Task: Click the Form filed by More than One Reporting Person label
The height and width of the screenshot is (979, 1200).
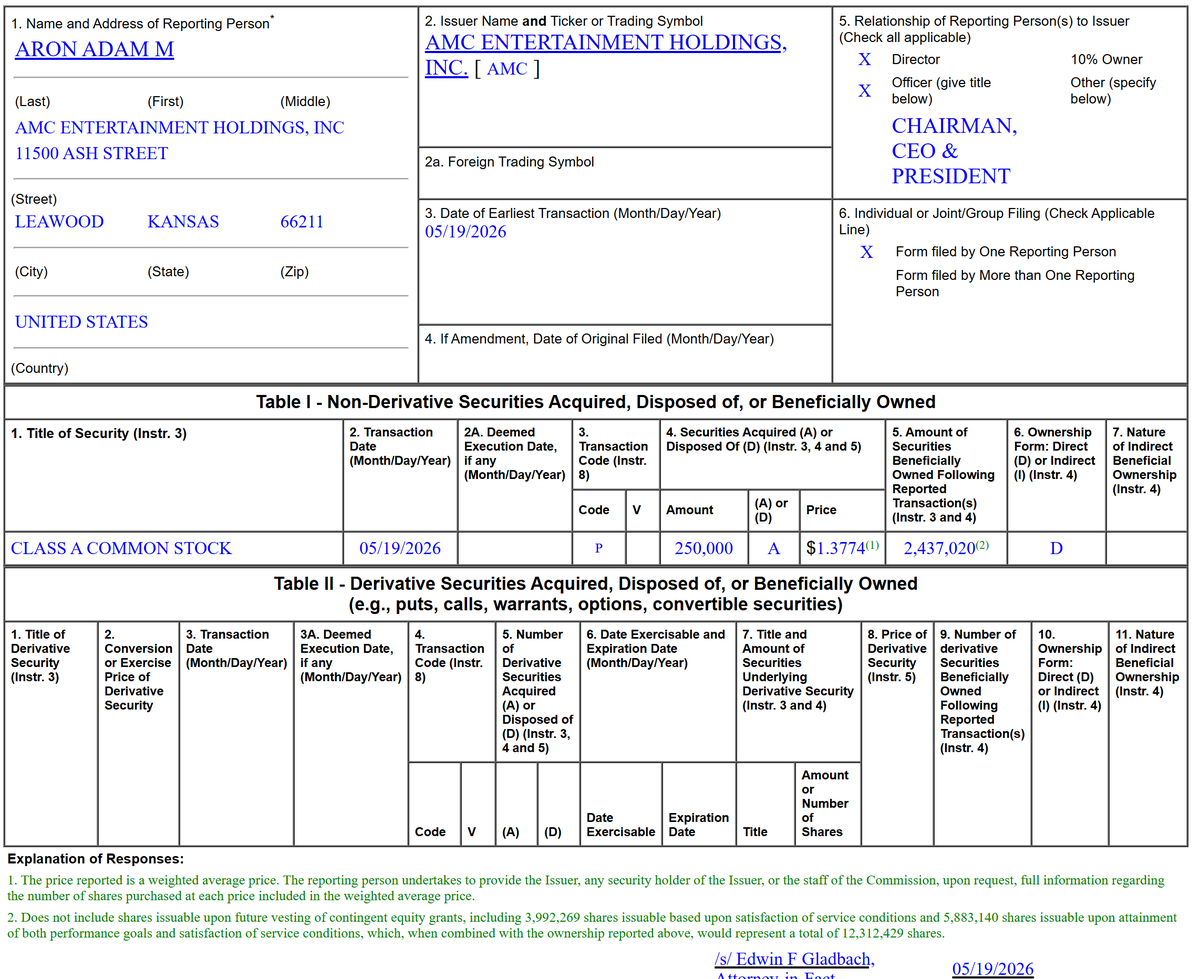Action: click(x=1015, y=283)
